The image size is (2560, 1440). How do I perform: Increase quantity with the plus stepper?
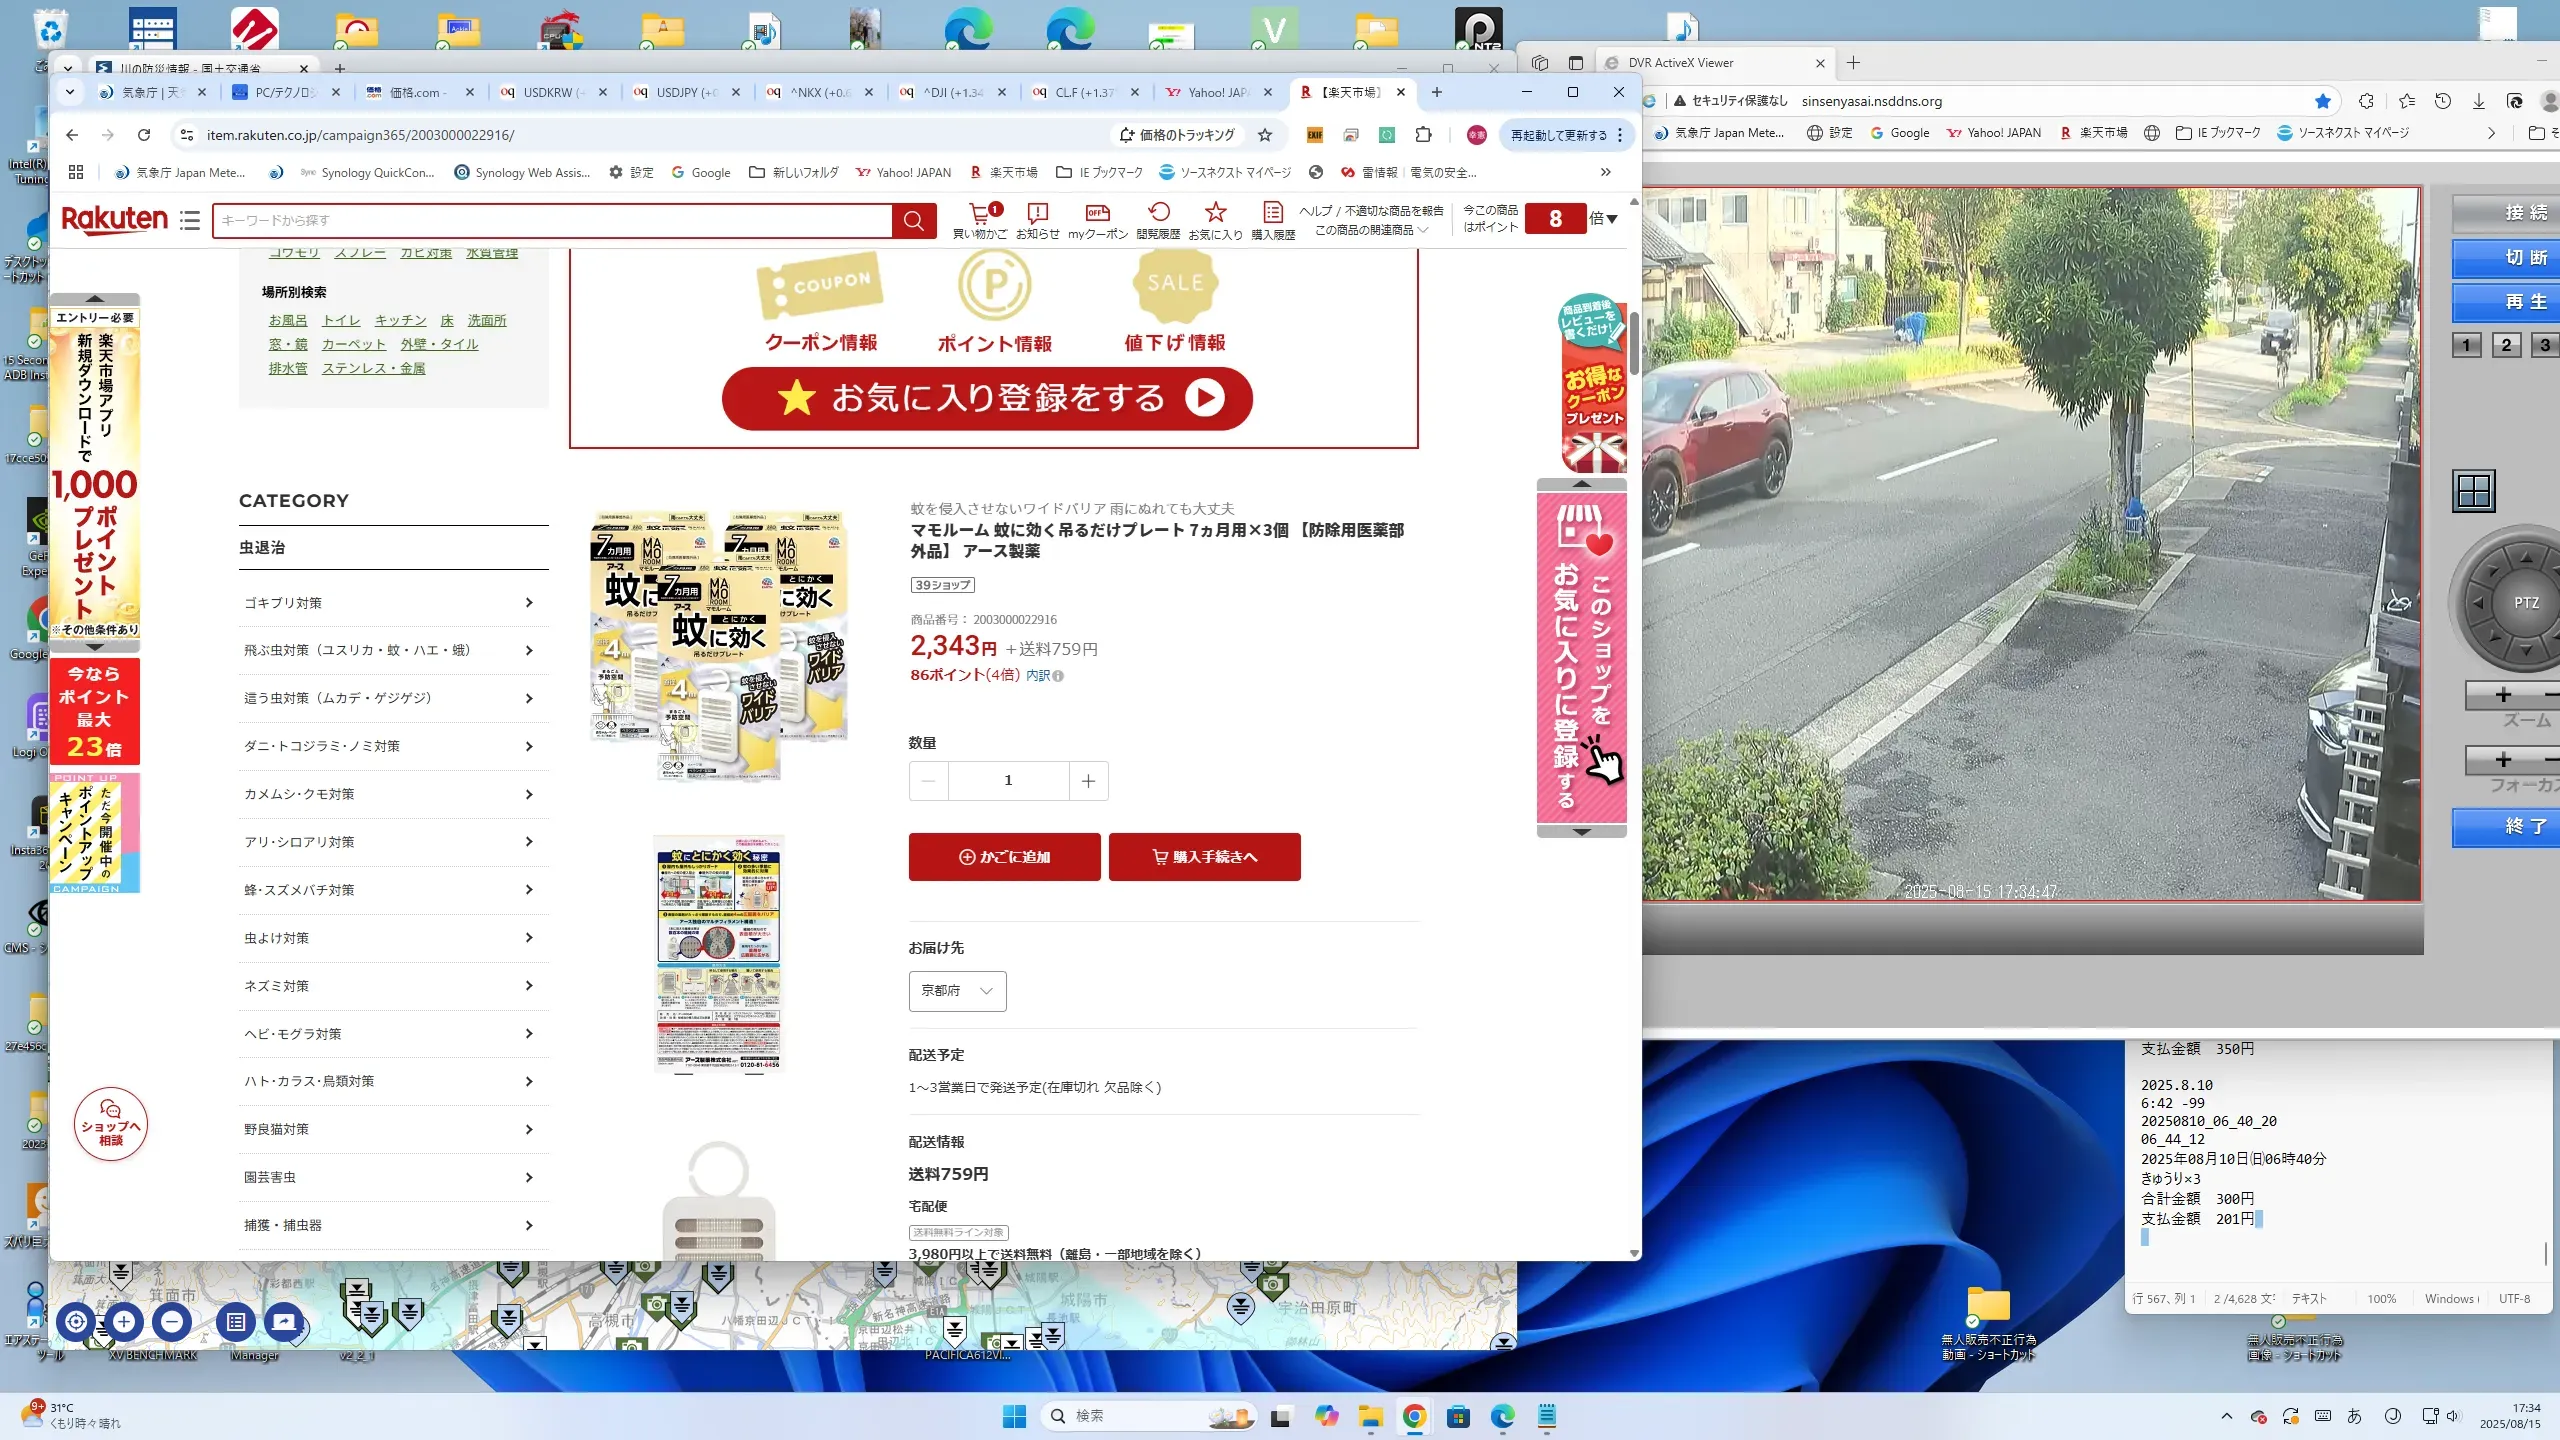pos(1088,780)
